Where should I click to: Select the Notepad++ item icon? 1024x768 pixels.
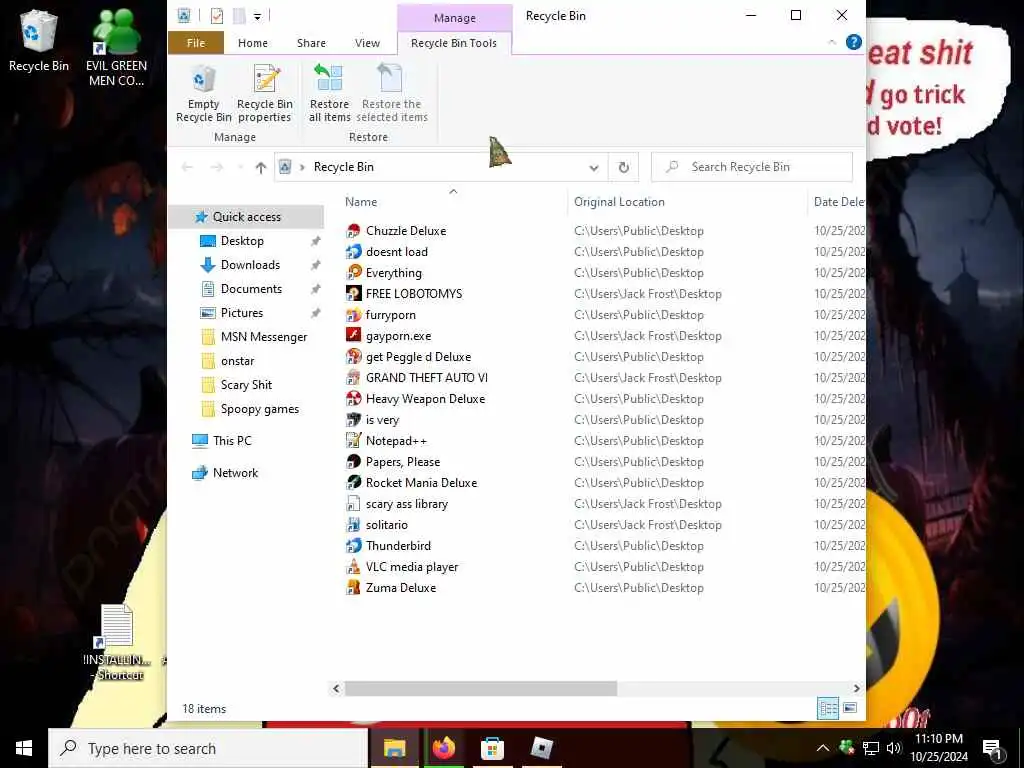[x=353, y=441]
